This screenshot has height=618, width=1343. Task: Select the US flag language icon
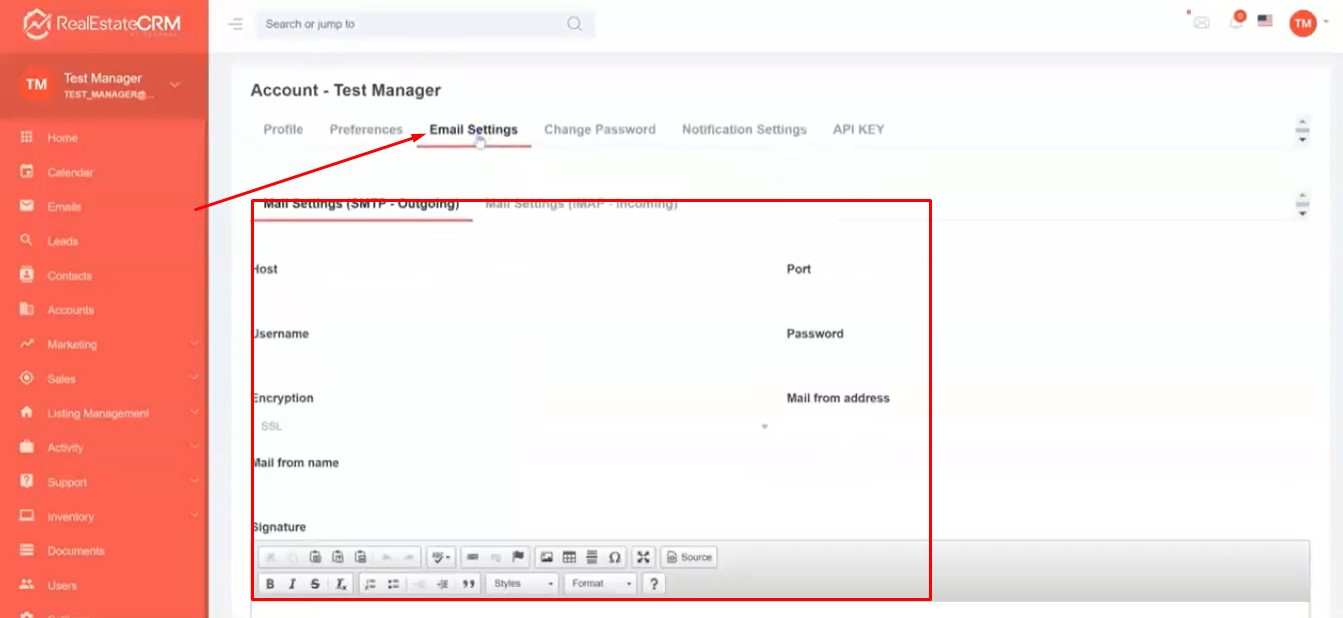tap(1265, 21)
